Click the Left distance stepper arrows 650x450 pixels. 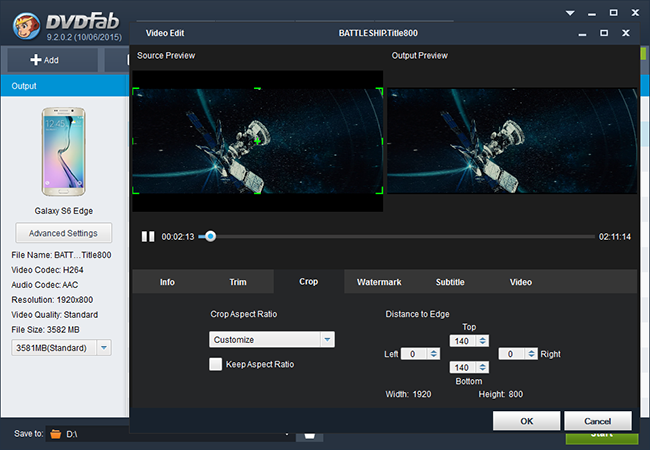(x=434, y=353)
